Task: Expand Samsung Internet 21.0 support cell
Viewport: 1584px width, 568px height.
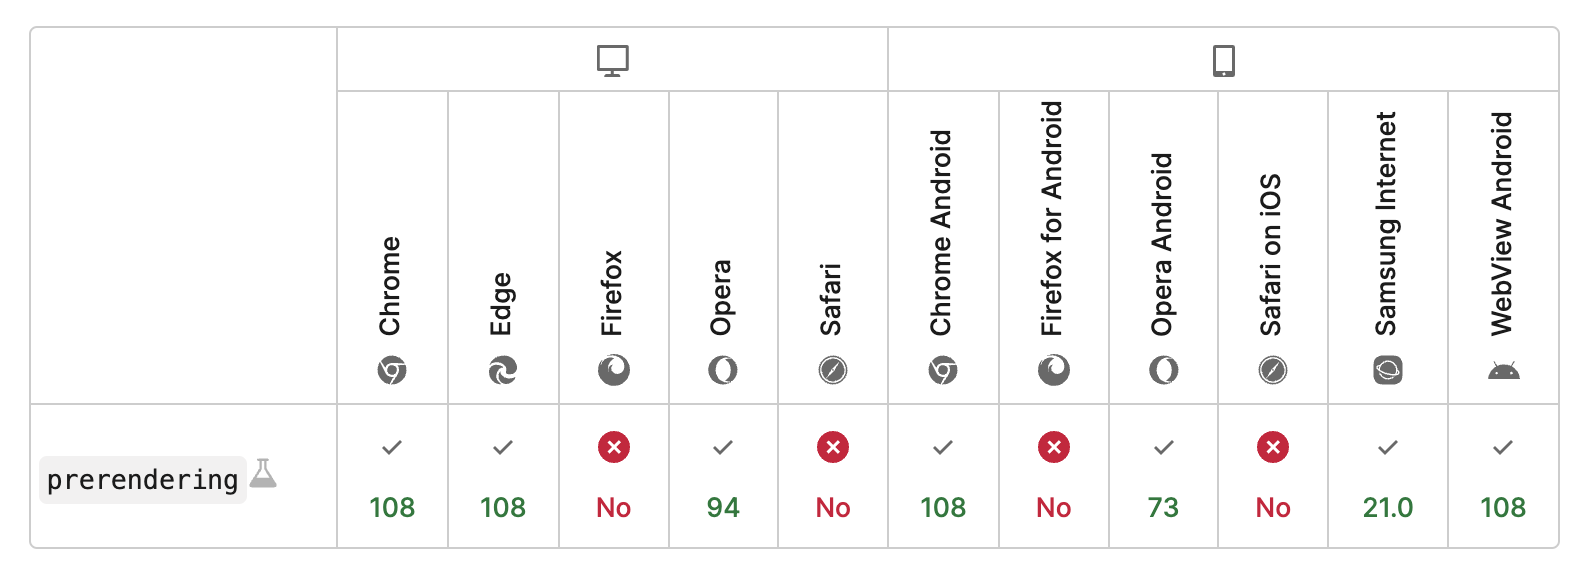Action: tap(1387, 477)
